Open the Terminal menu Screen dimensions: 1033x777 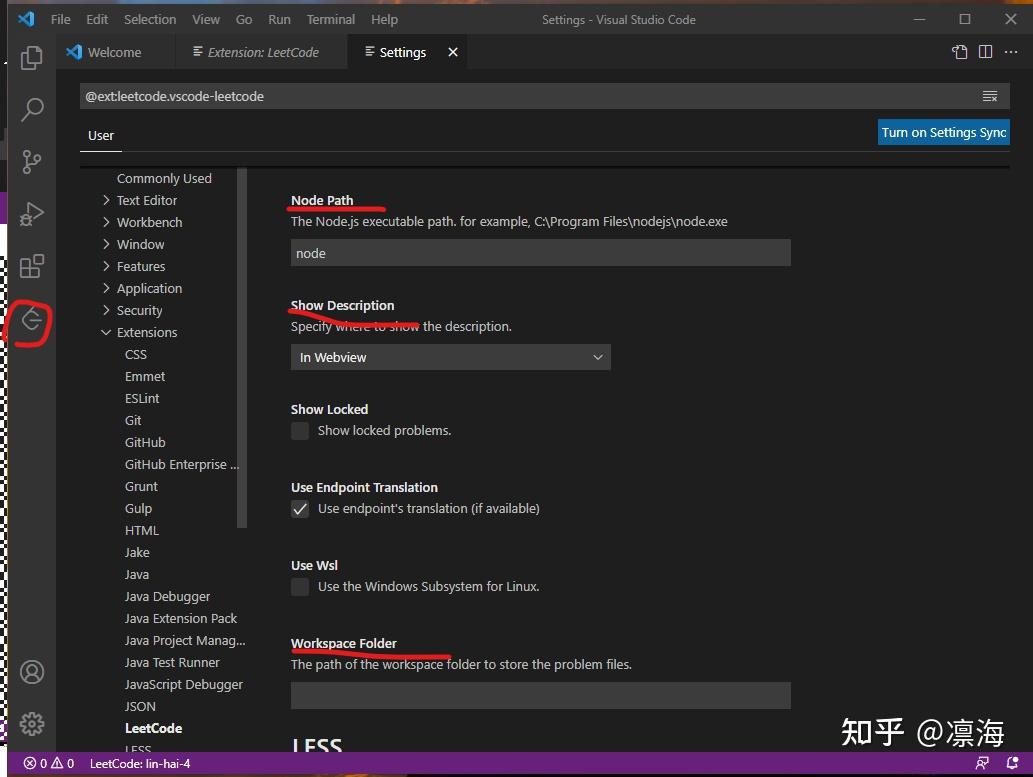coord(331,19)
